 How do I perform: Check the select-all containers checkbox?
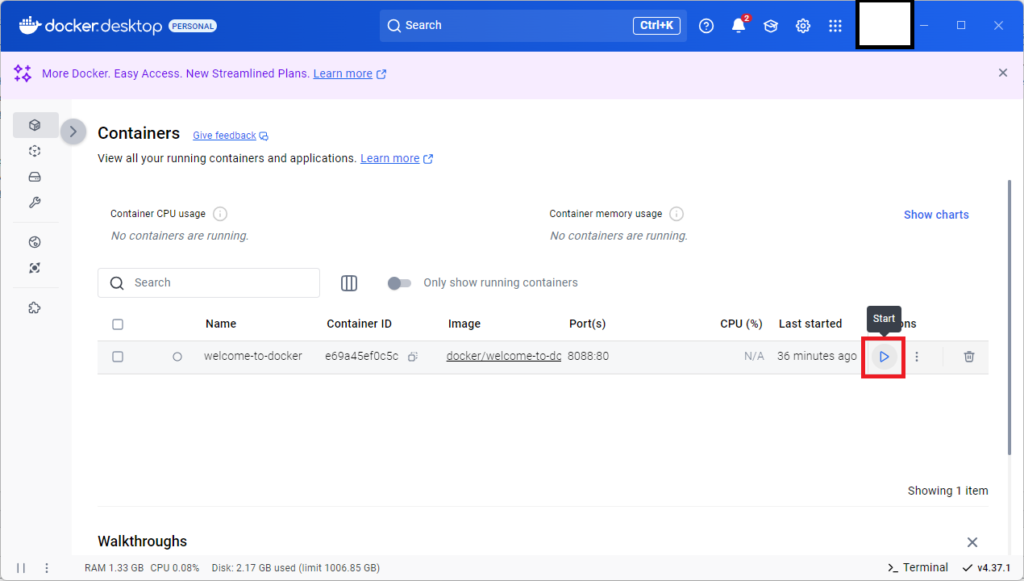click(x=118, y=324)
